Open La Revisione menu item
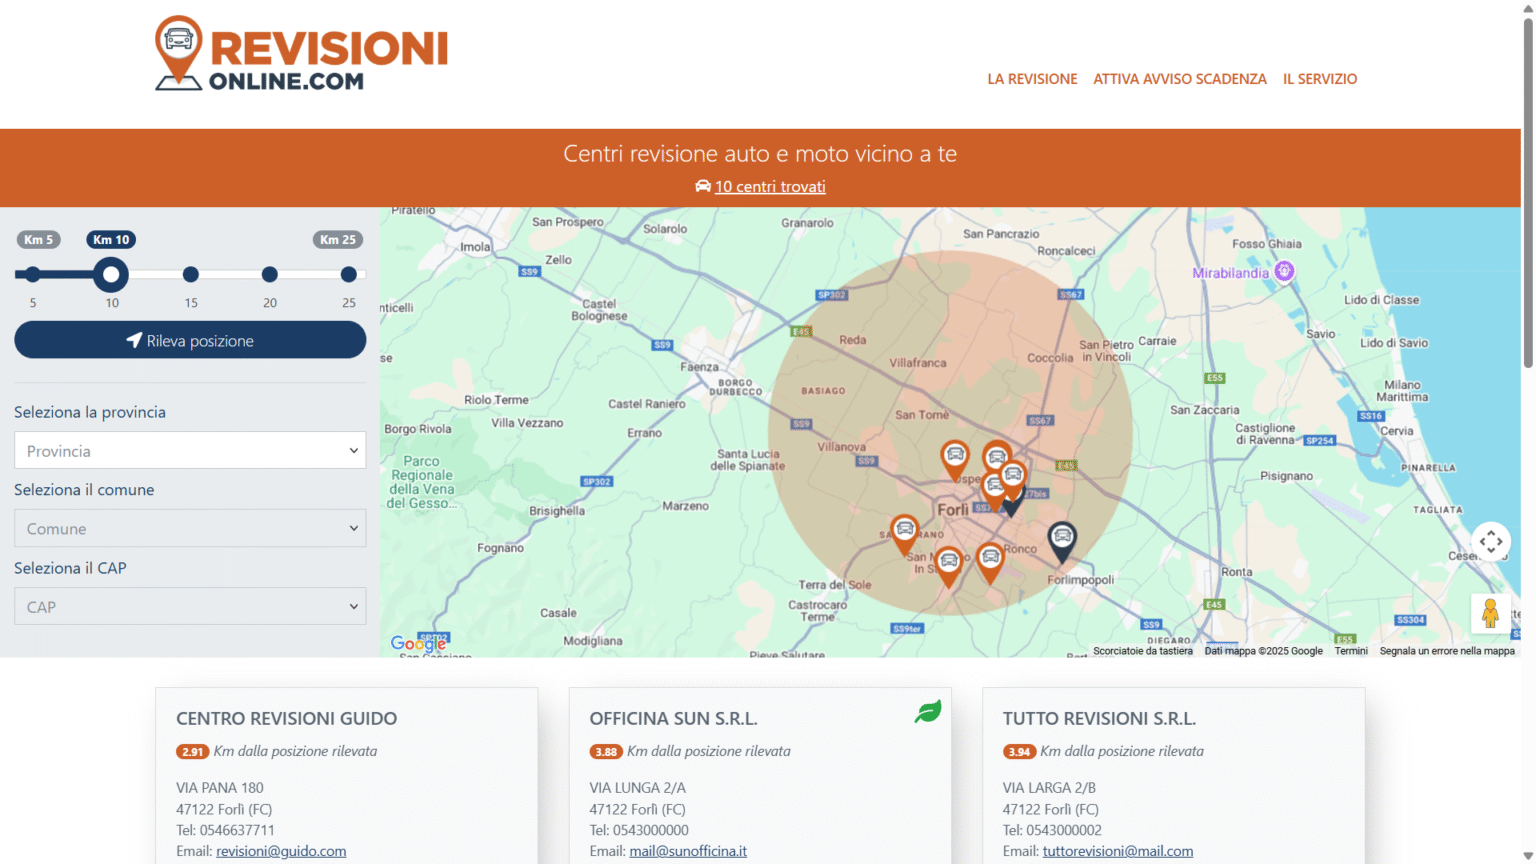This screenshot has height=864, width=1536. pyautogui.click(x=1032, y=79)
